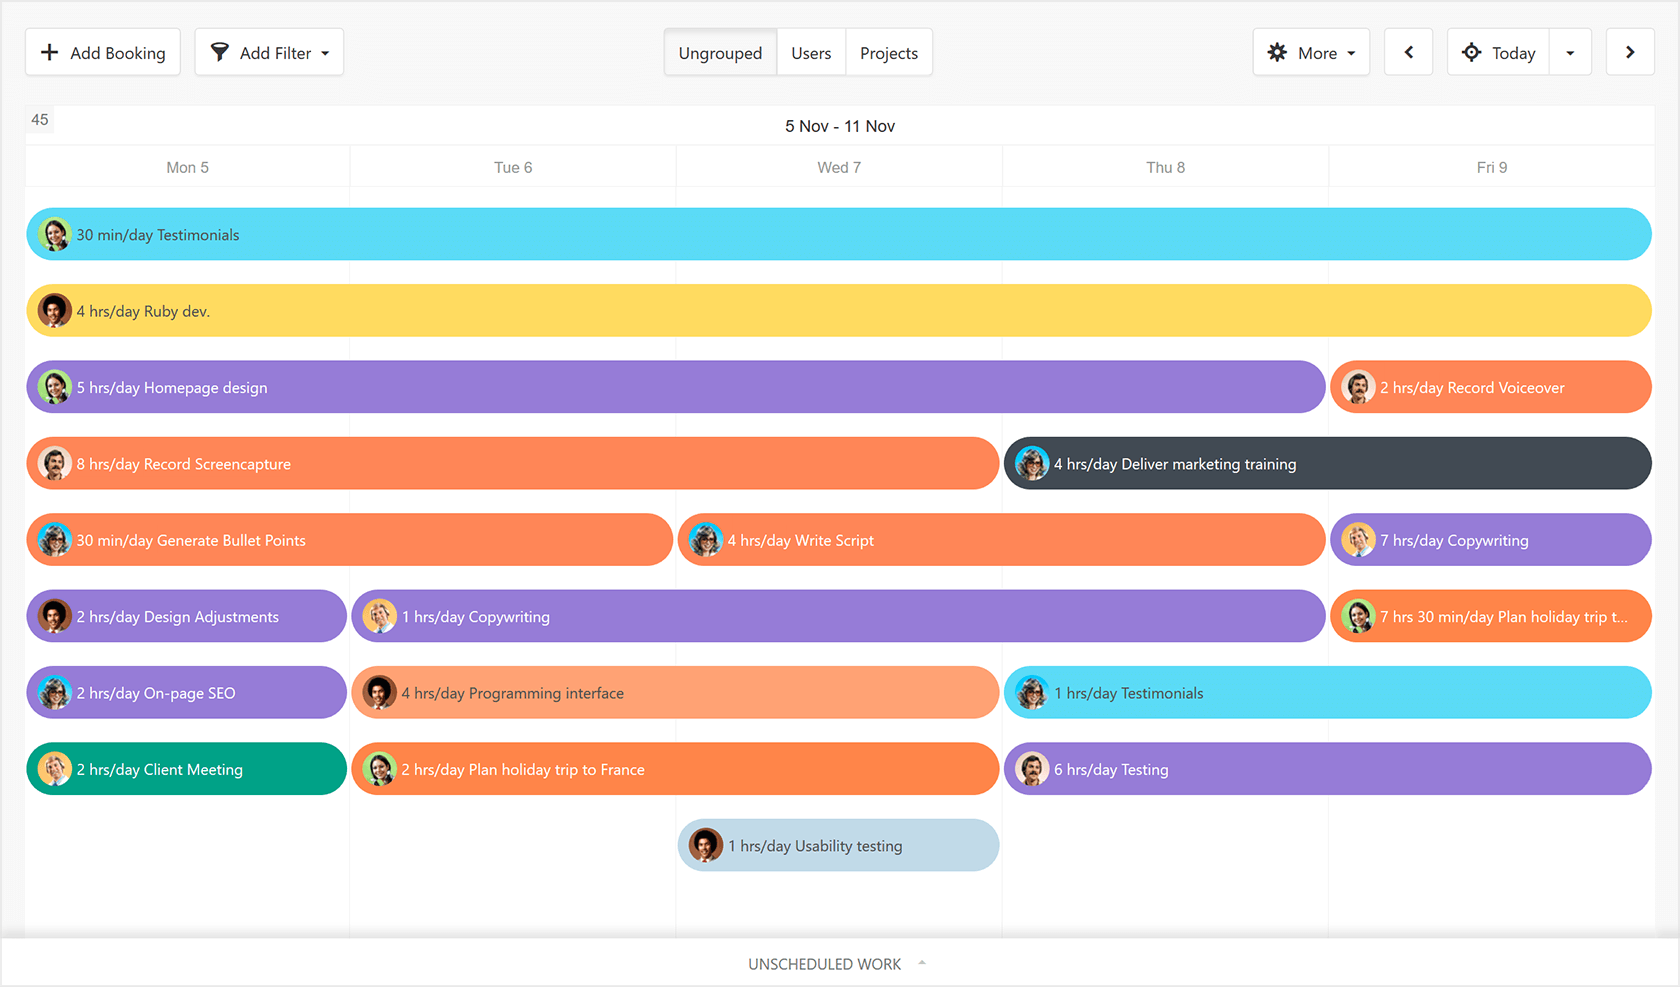Screen dimensions: 1680x987
Task: Switch to the Projects view
Action: pos(889,52)
